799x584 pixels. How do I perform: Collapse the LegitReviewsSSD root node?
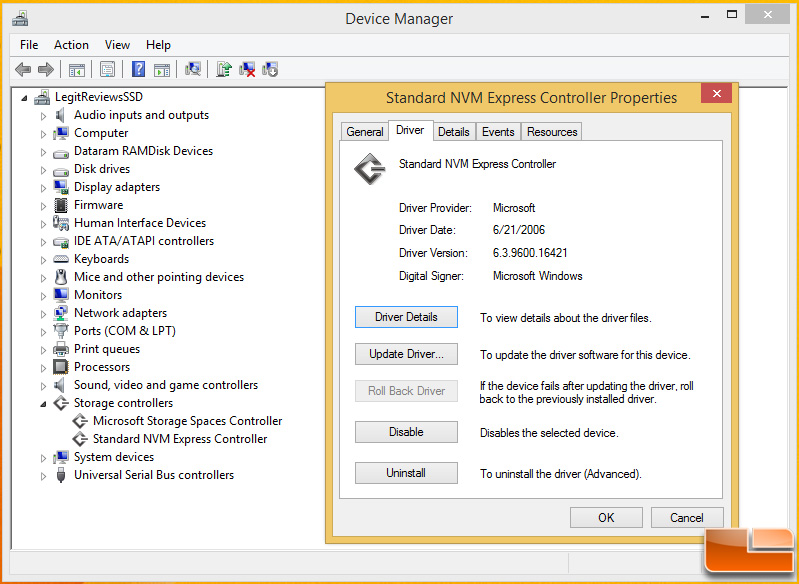(23, 98)
